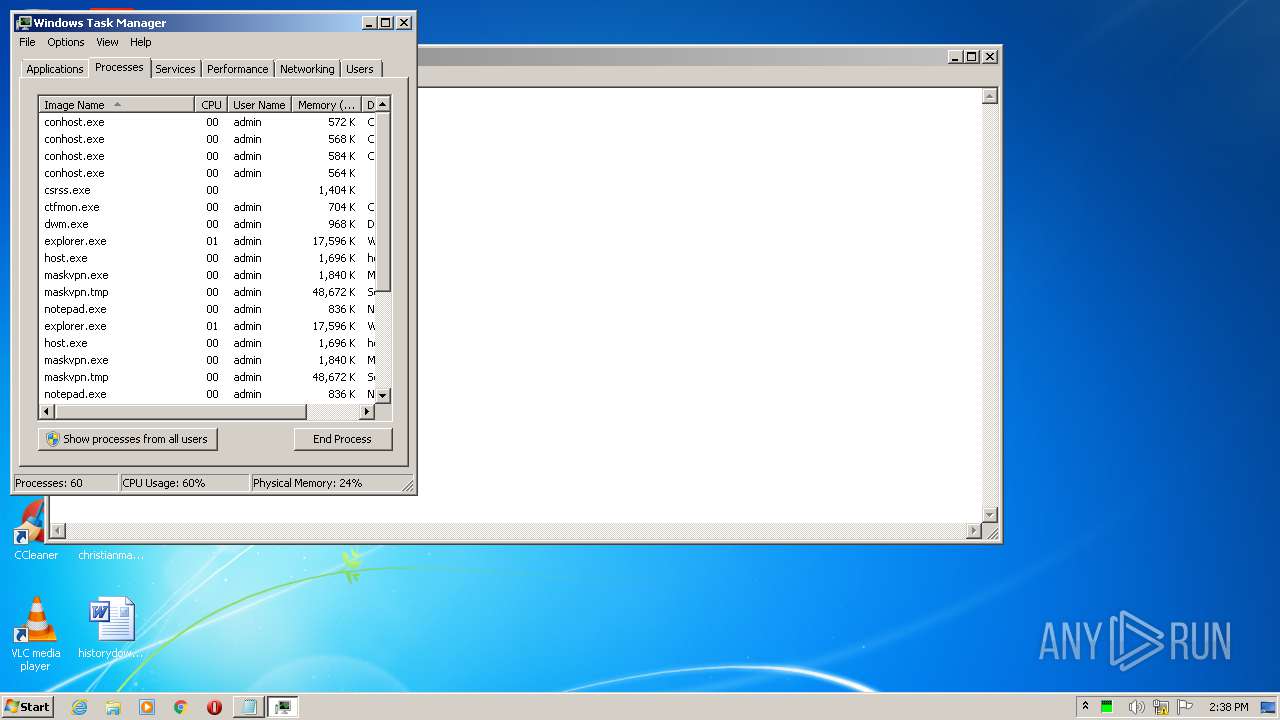Click the green CPU meter tray icon
The height and width of the screenshot is (720, 1280).
click(1107, 707)
